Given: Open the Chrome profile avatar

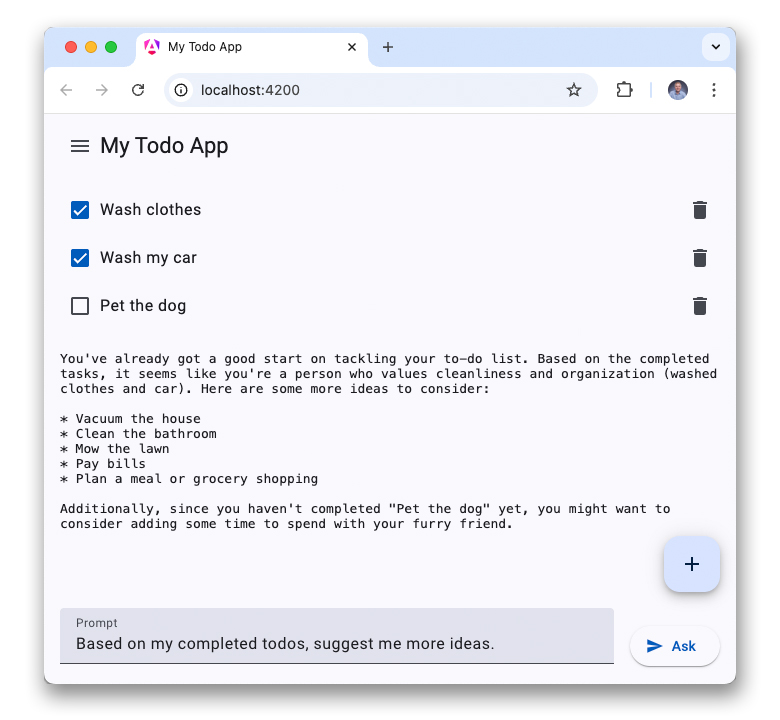Looking at the screenshot, I should 678,90.
